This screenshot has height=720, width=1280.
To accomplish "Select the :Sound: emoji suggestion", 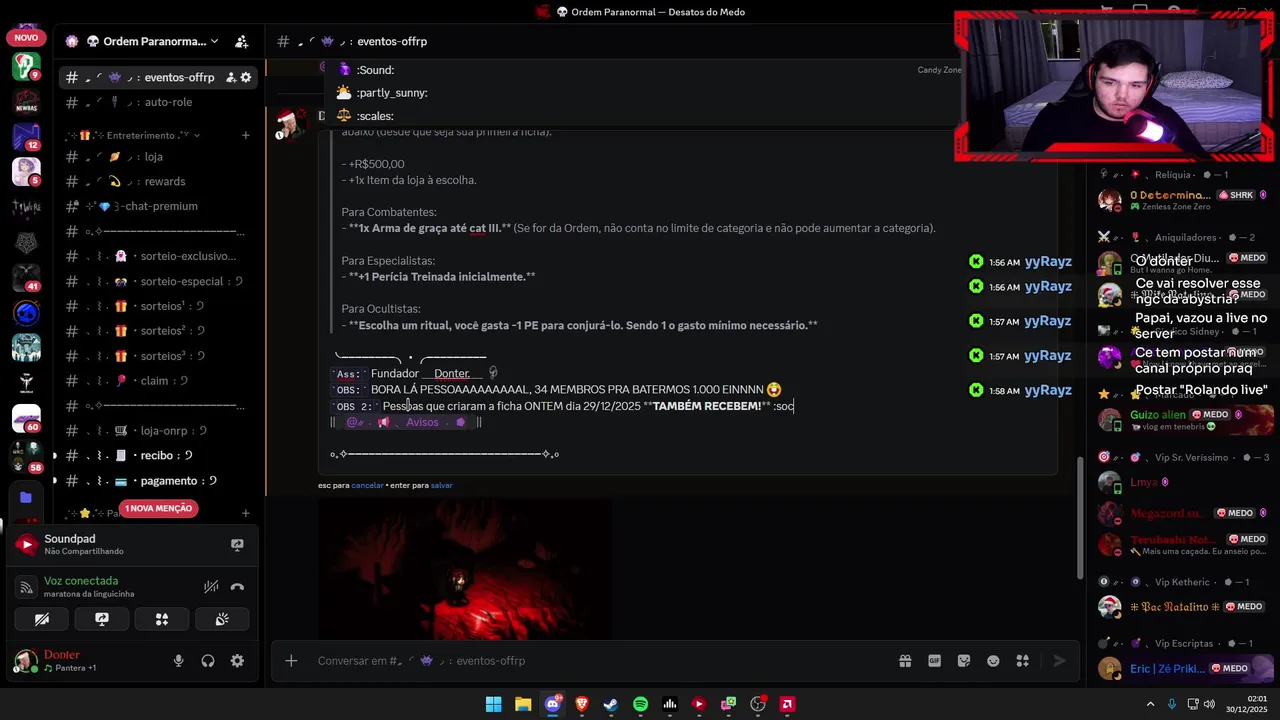I will tap(640, 70).
